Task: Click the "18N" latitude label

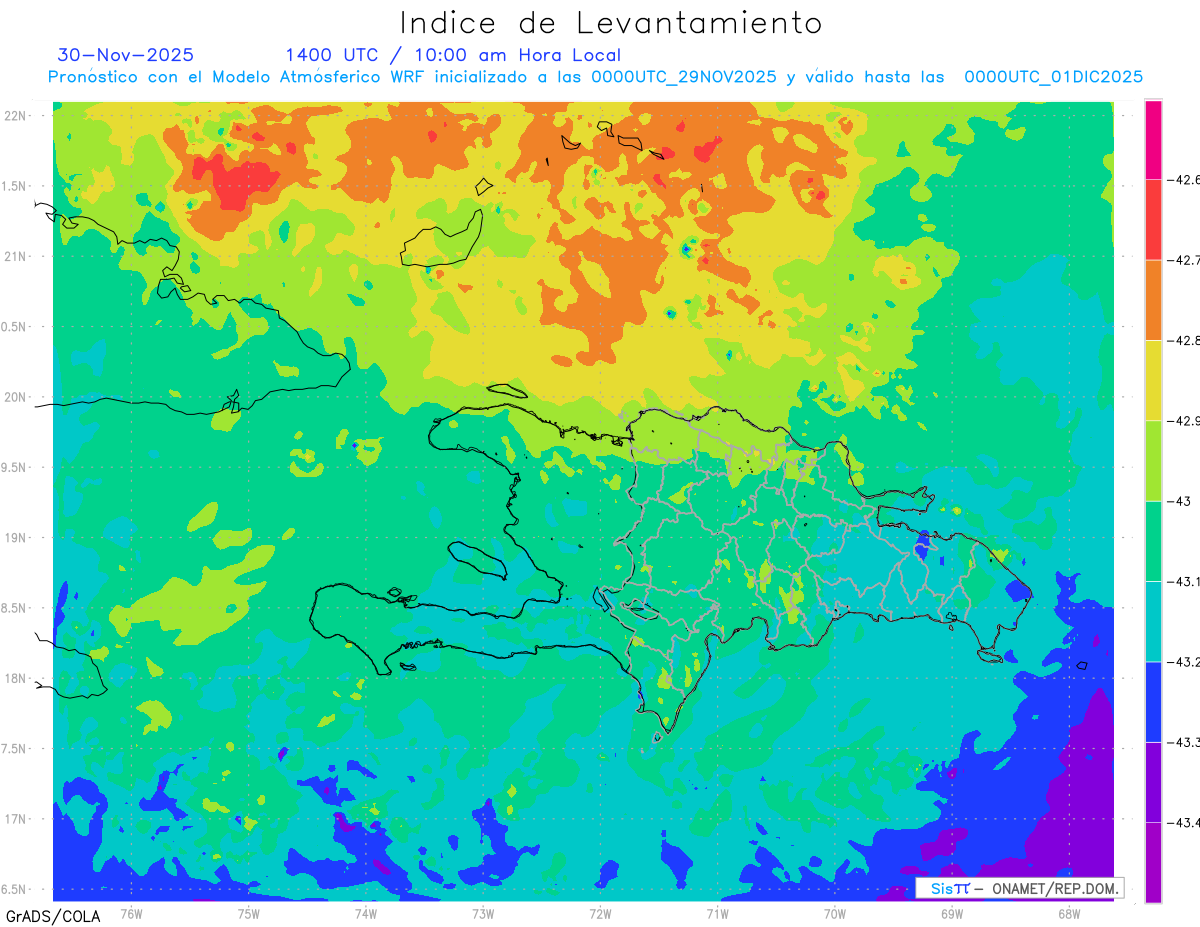Action: 16,679
